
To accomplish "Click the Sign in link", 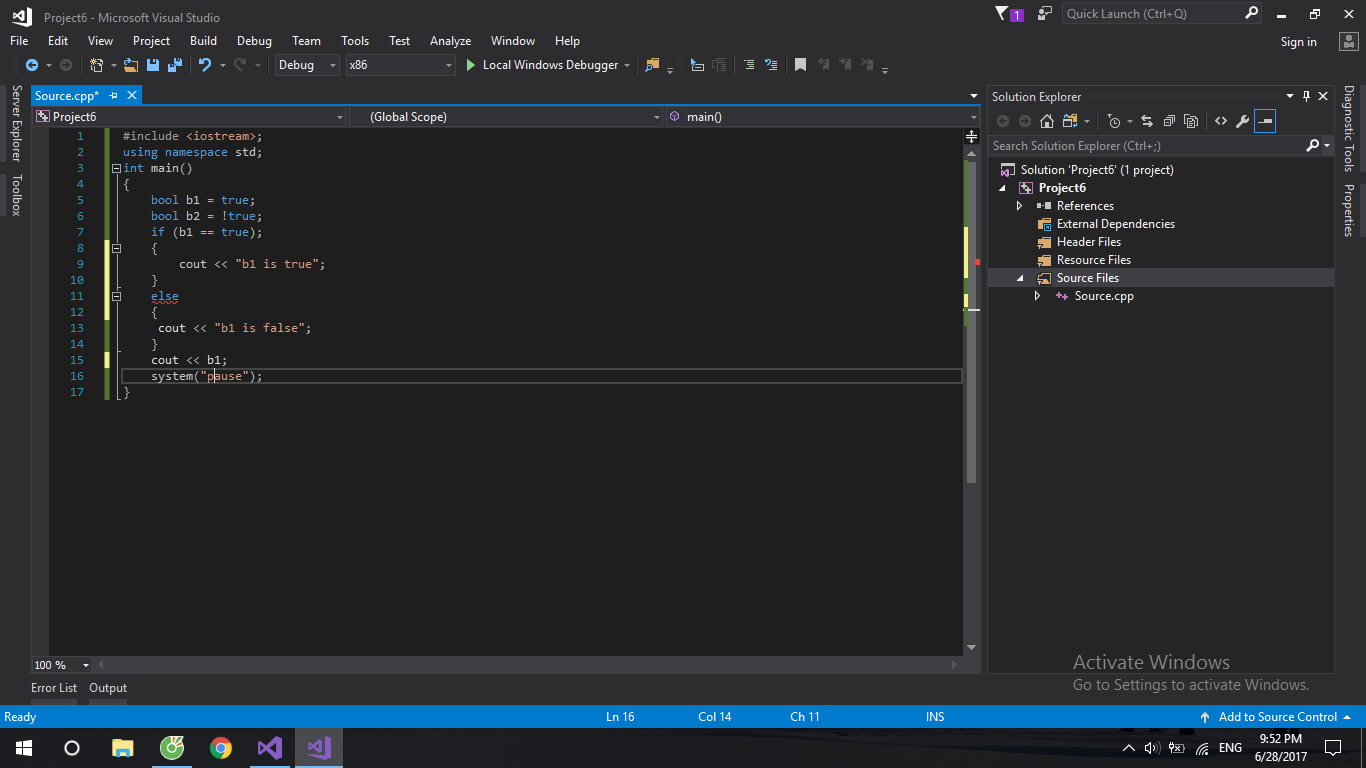I will [1298, 42].
